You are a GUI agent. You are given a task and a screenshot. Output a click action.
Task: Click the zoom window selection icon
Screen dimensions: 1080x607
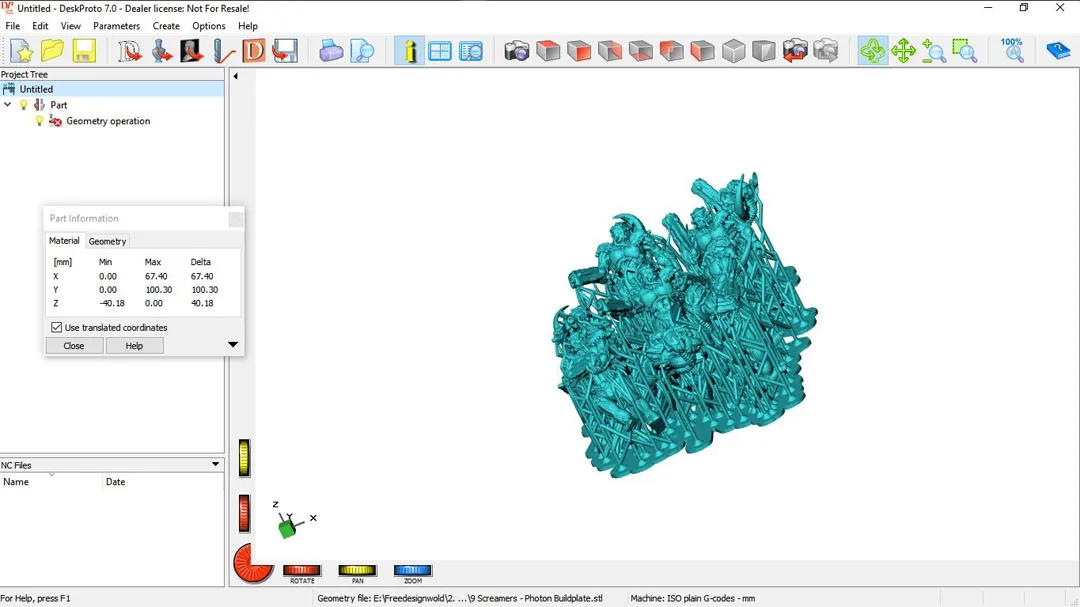click(x=965, y=51)
